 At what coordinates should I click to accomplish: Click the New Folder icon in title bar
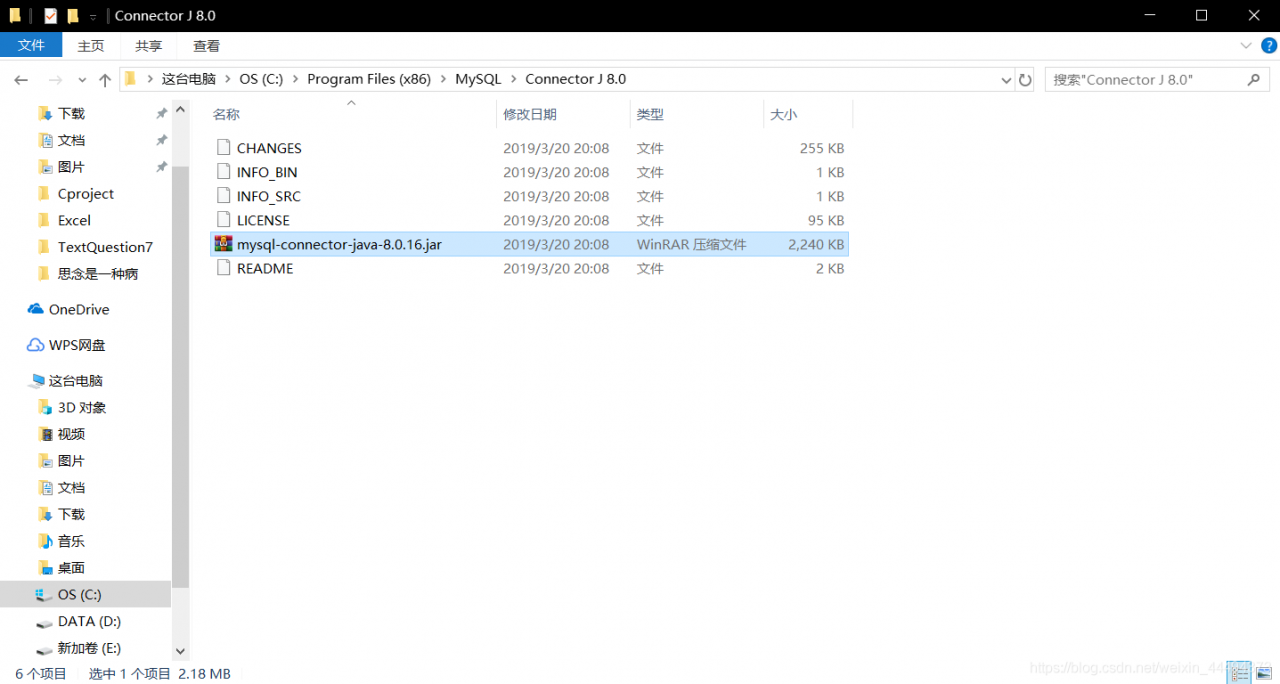pyautogui.click(x=73, y=16)
